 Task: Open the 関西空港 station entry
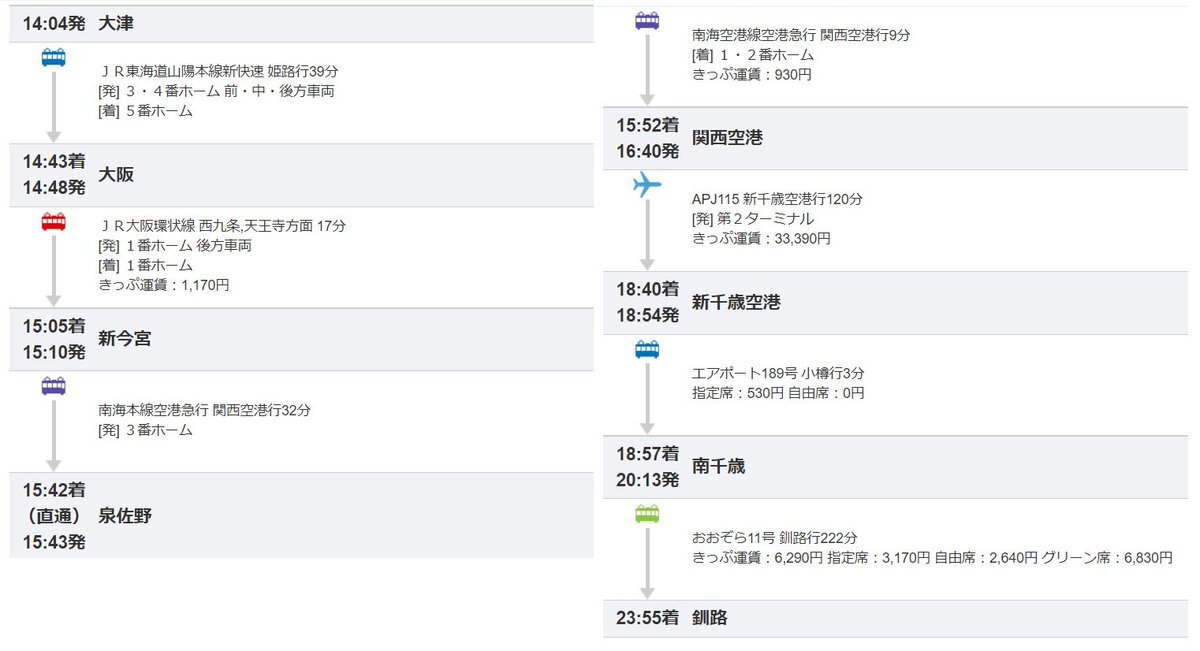(x=727, y=138)
